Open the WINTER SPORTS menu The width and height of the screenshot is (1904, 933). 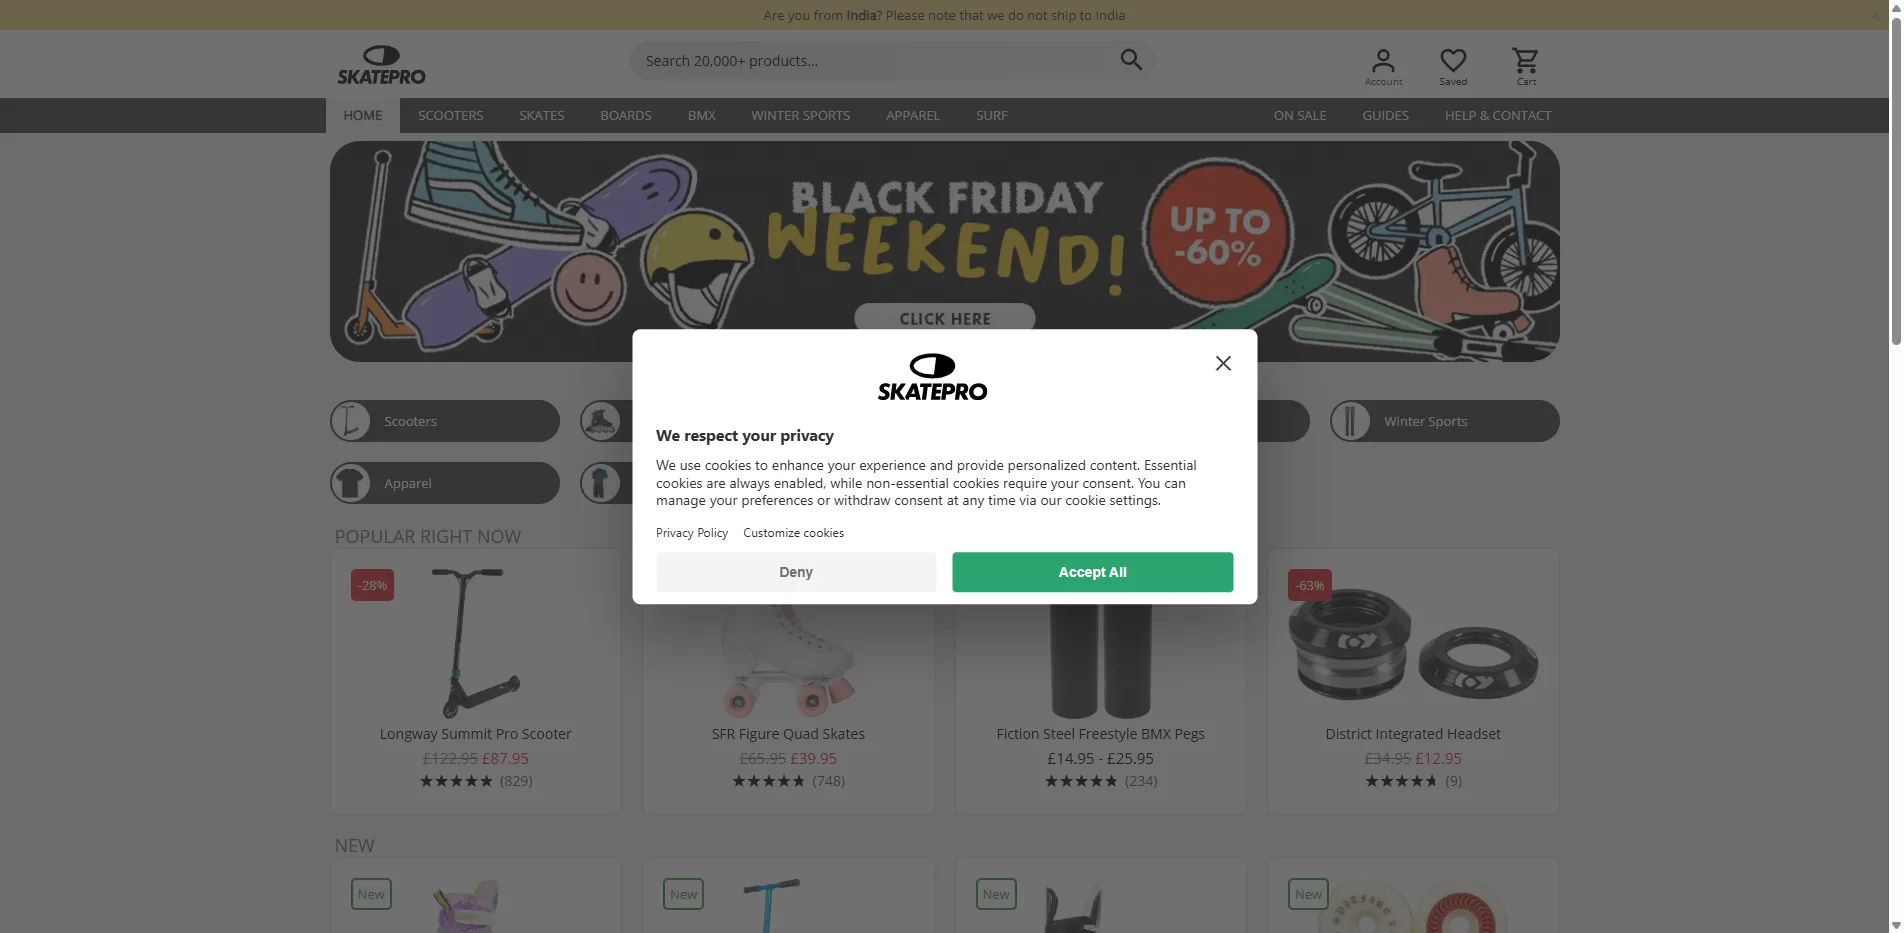(800, 116)
